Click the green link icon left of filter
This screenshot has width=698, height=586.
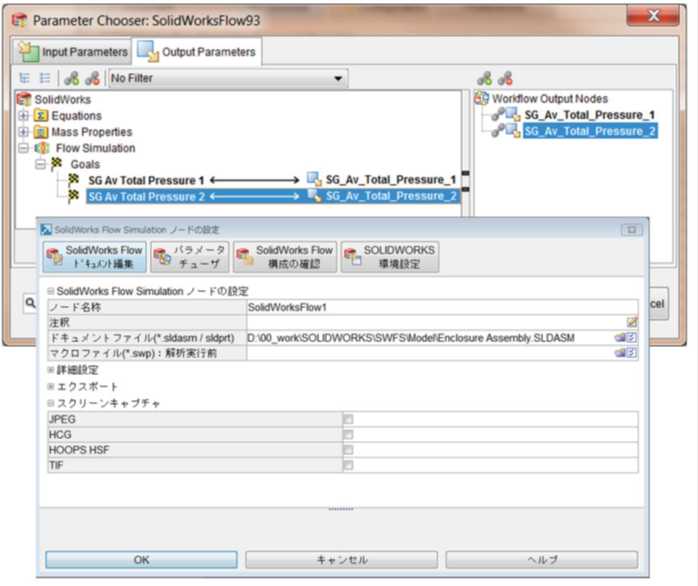point(72,78)
